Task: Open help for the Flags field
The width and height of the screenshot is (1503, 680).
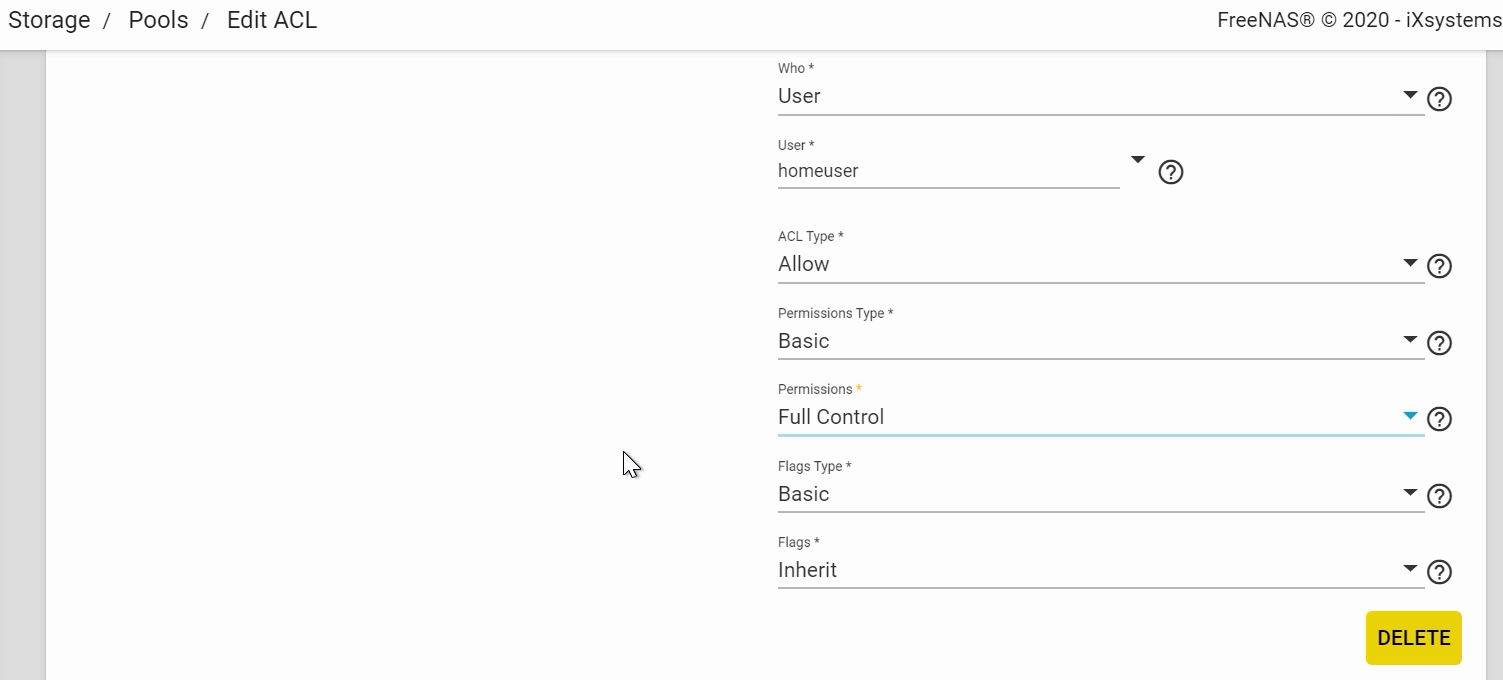Action: (x=1439, y=572)
